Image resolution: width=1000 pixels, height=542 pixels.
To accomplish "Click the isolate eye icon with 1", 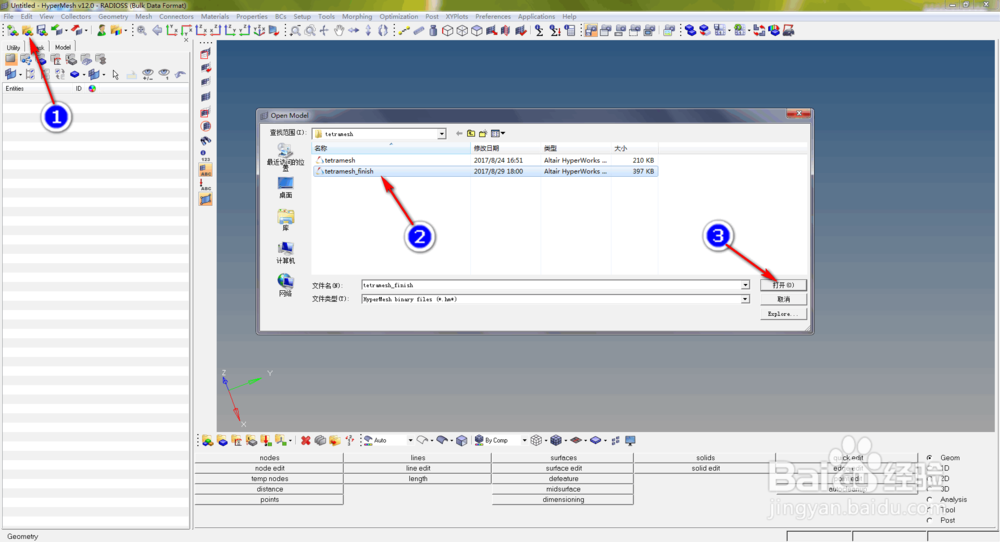I will point(165,75).
